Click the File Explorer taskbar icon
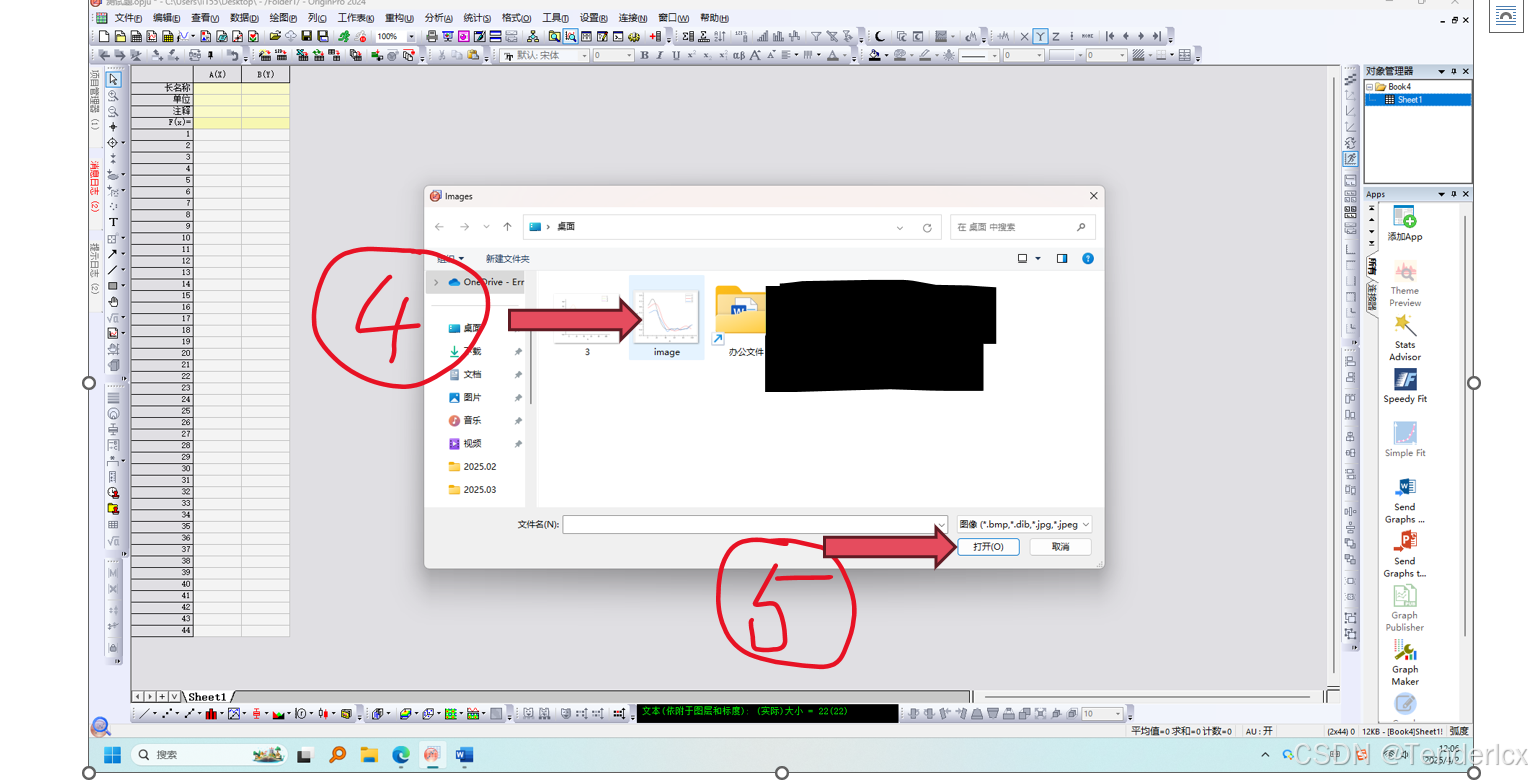This screenshot has height=781, width=1532. coord(369,754)
